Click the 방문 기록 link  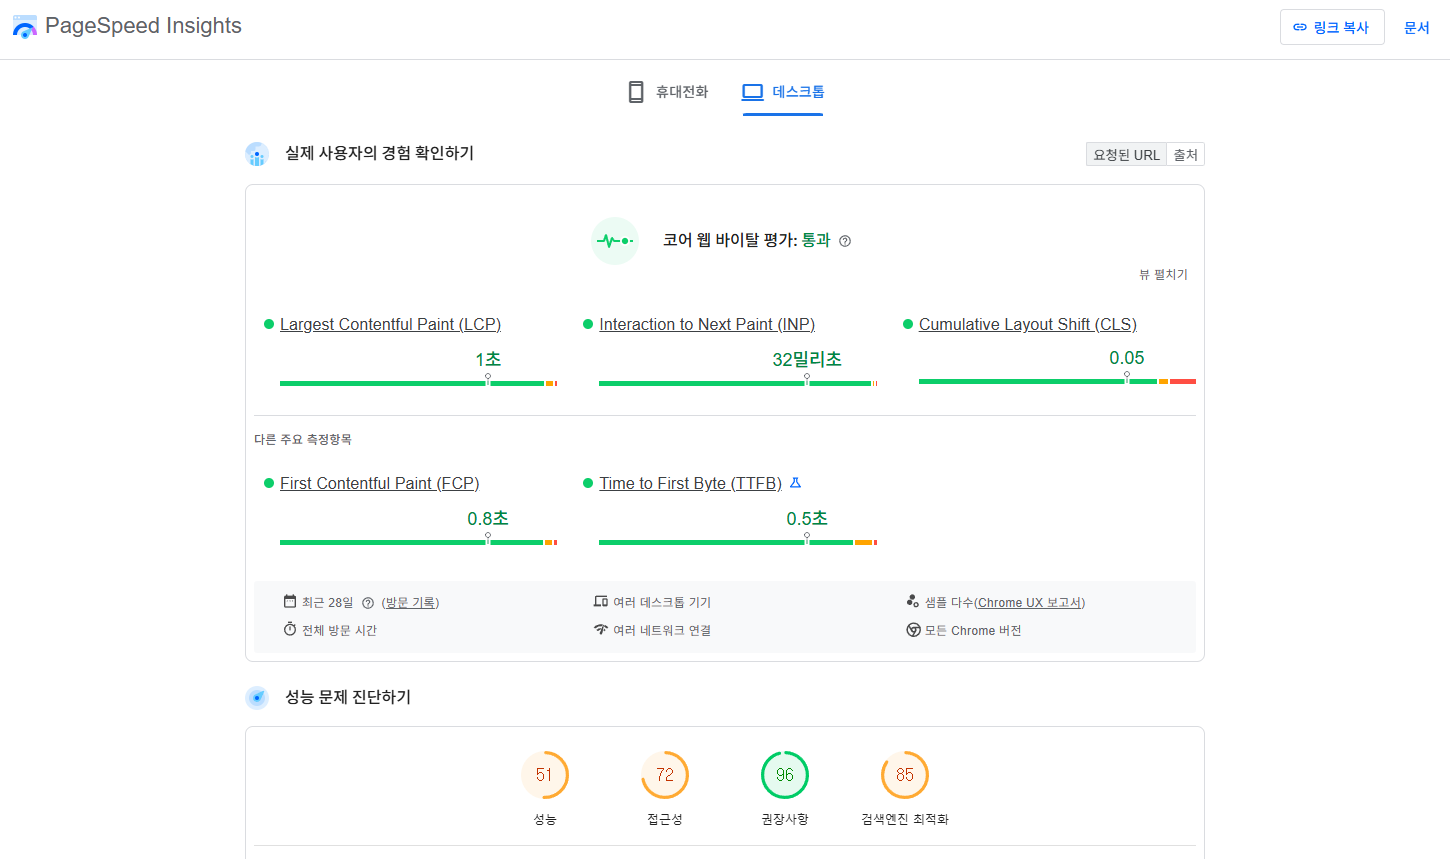click(410, 603)
